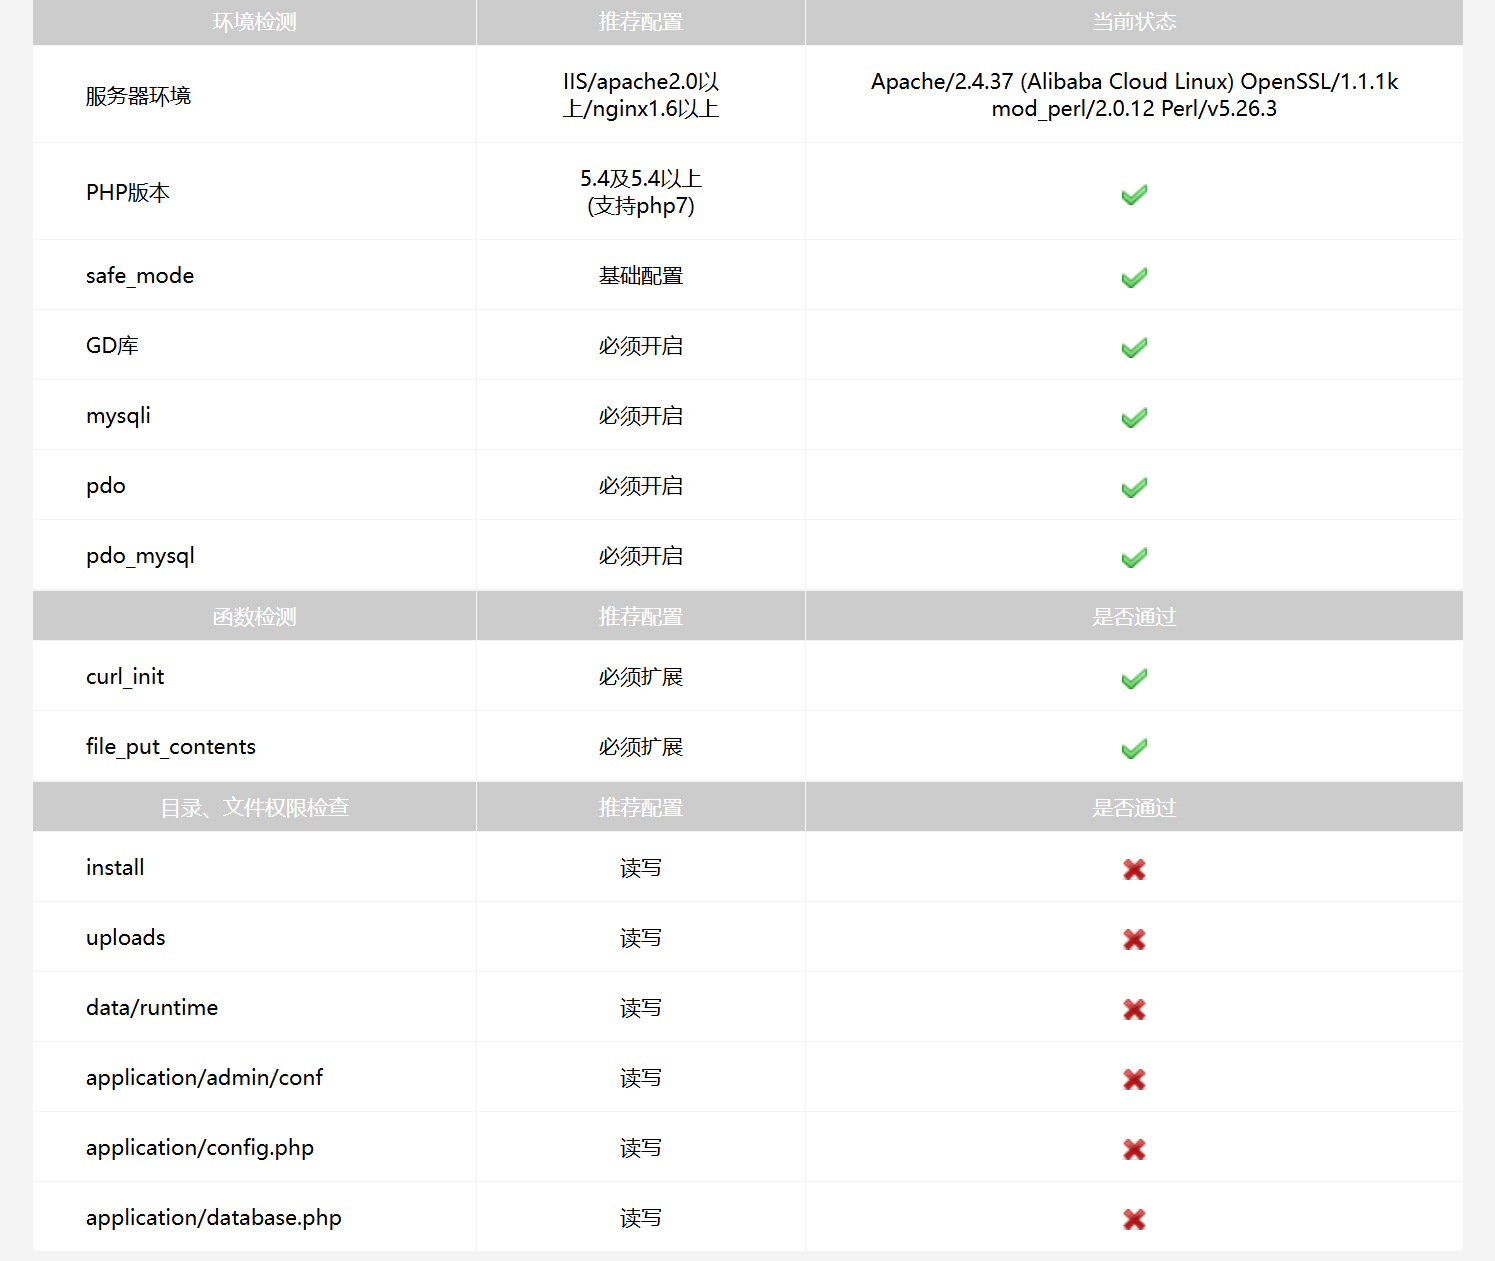Click the green checkmark for file_put_contents
Screen dimensions: 1495x1261
(1134, 748)
